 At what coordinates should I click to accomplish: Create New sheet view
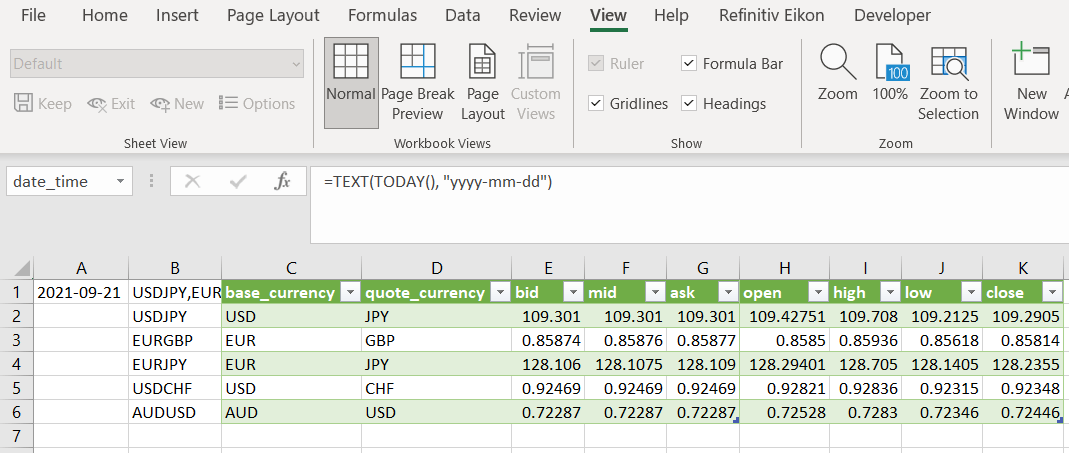pos(177,104)
